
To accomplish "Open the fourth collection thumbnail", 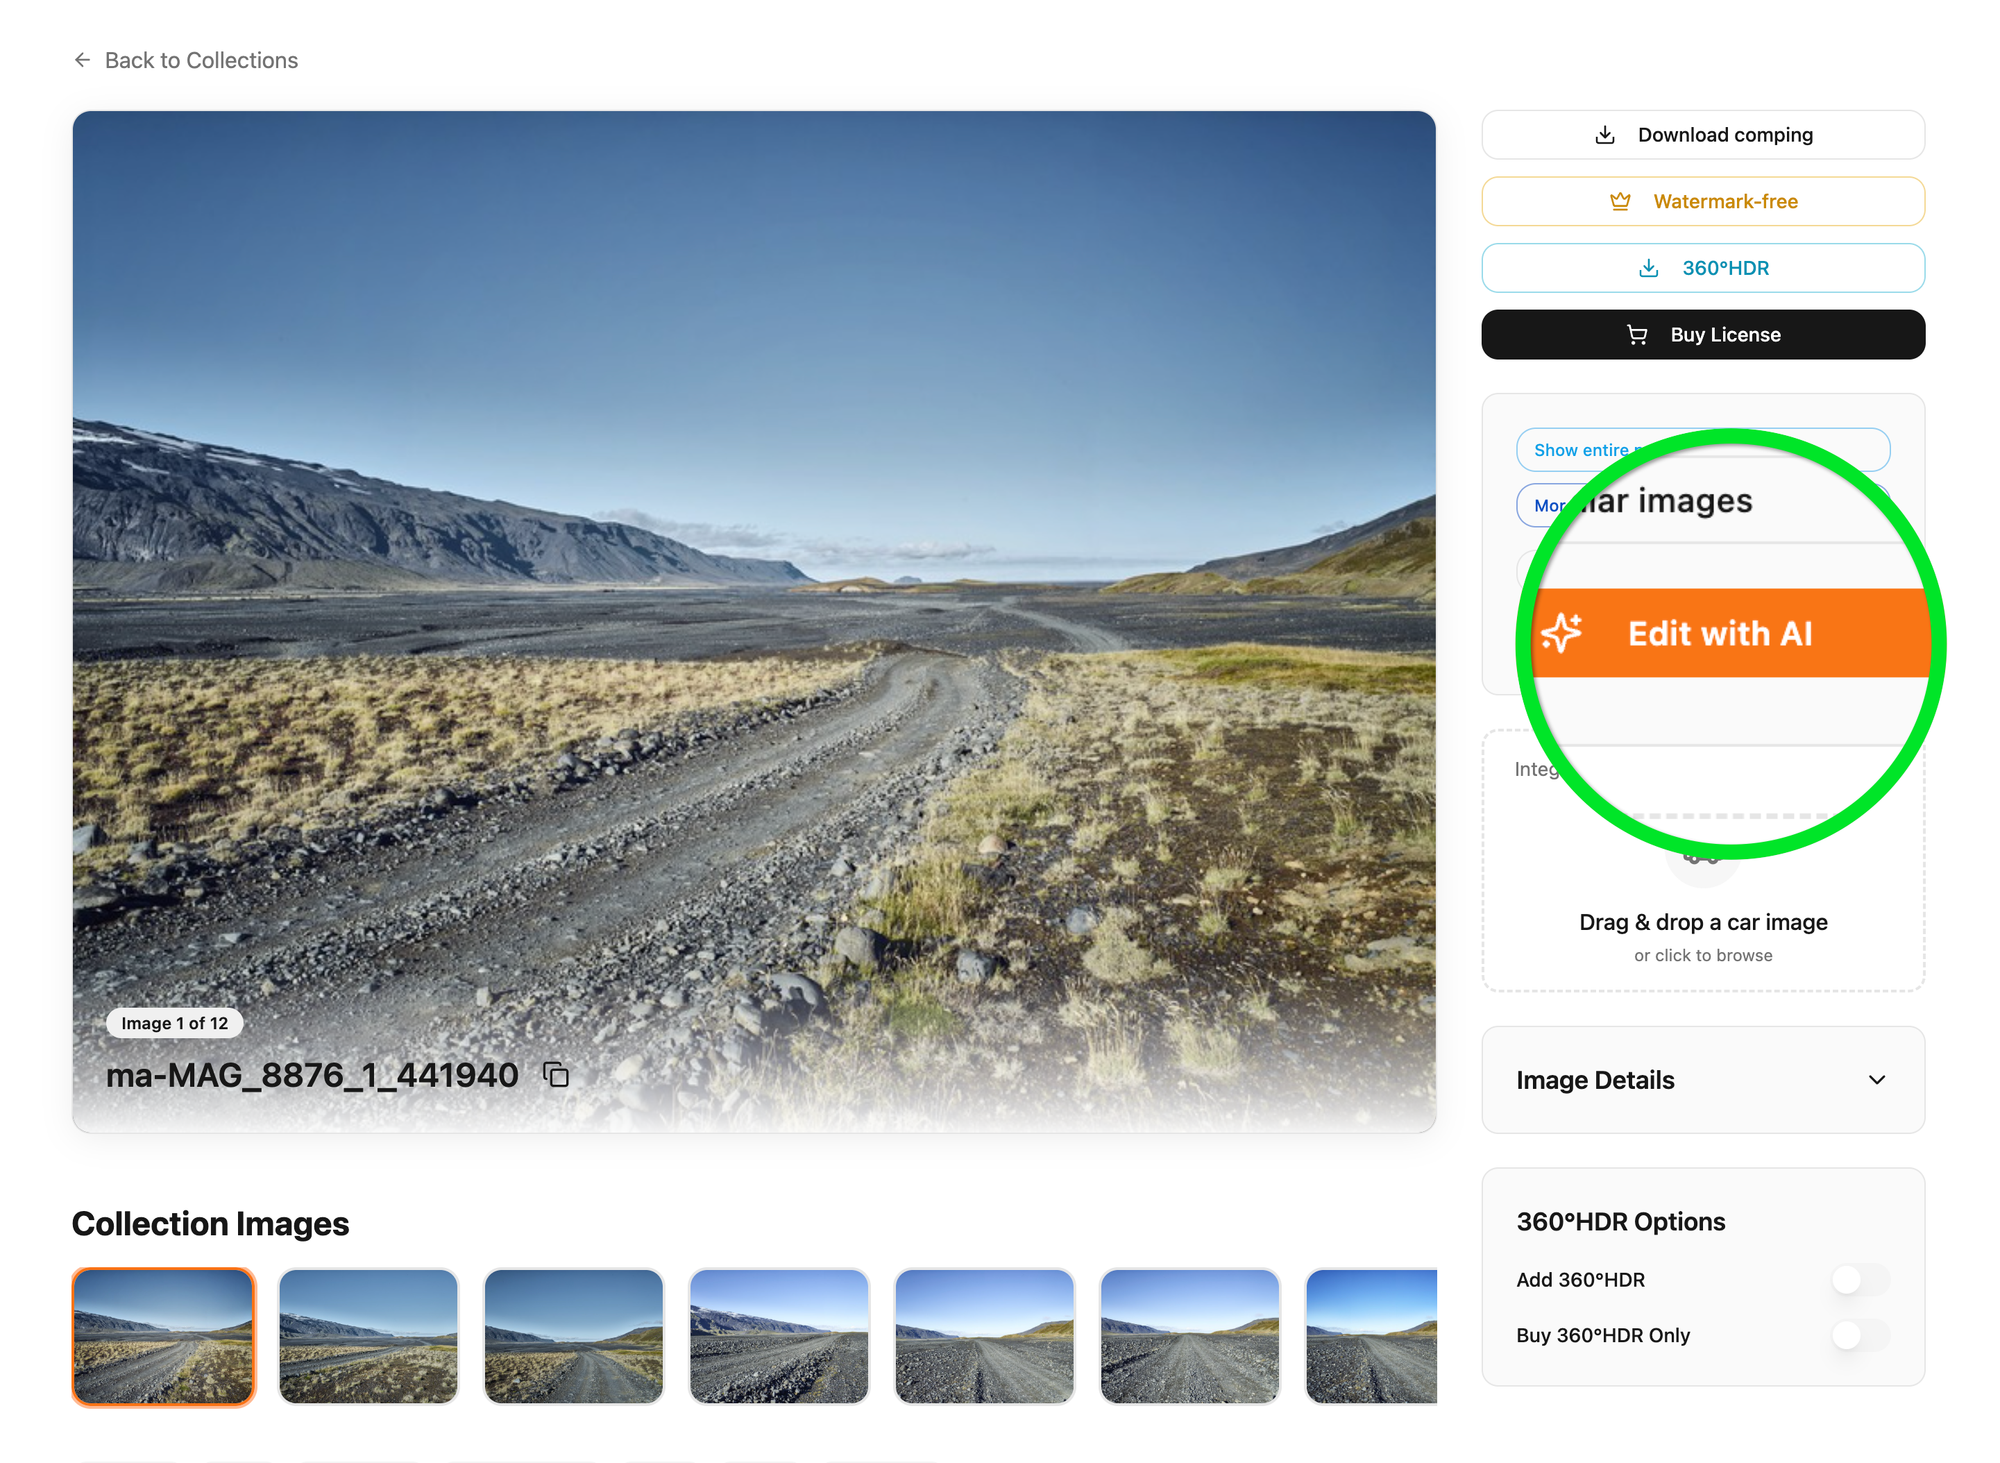I will click(x=779, y=1336).
